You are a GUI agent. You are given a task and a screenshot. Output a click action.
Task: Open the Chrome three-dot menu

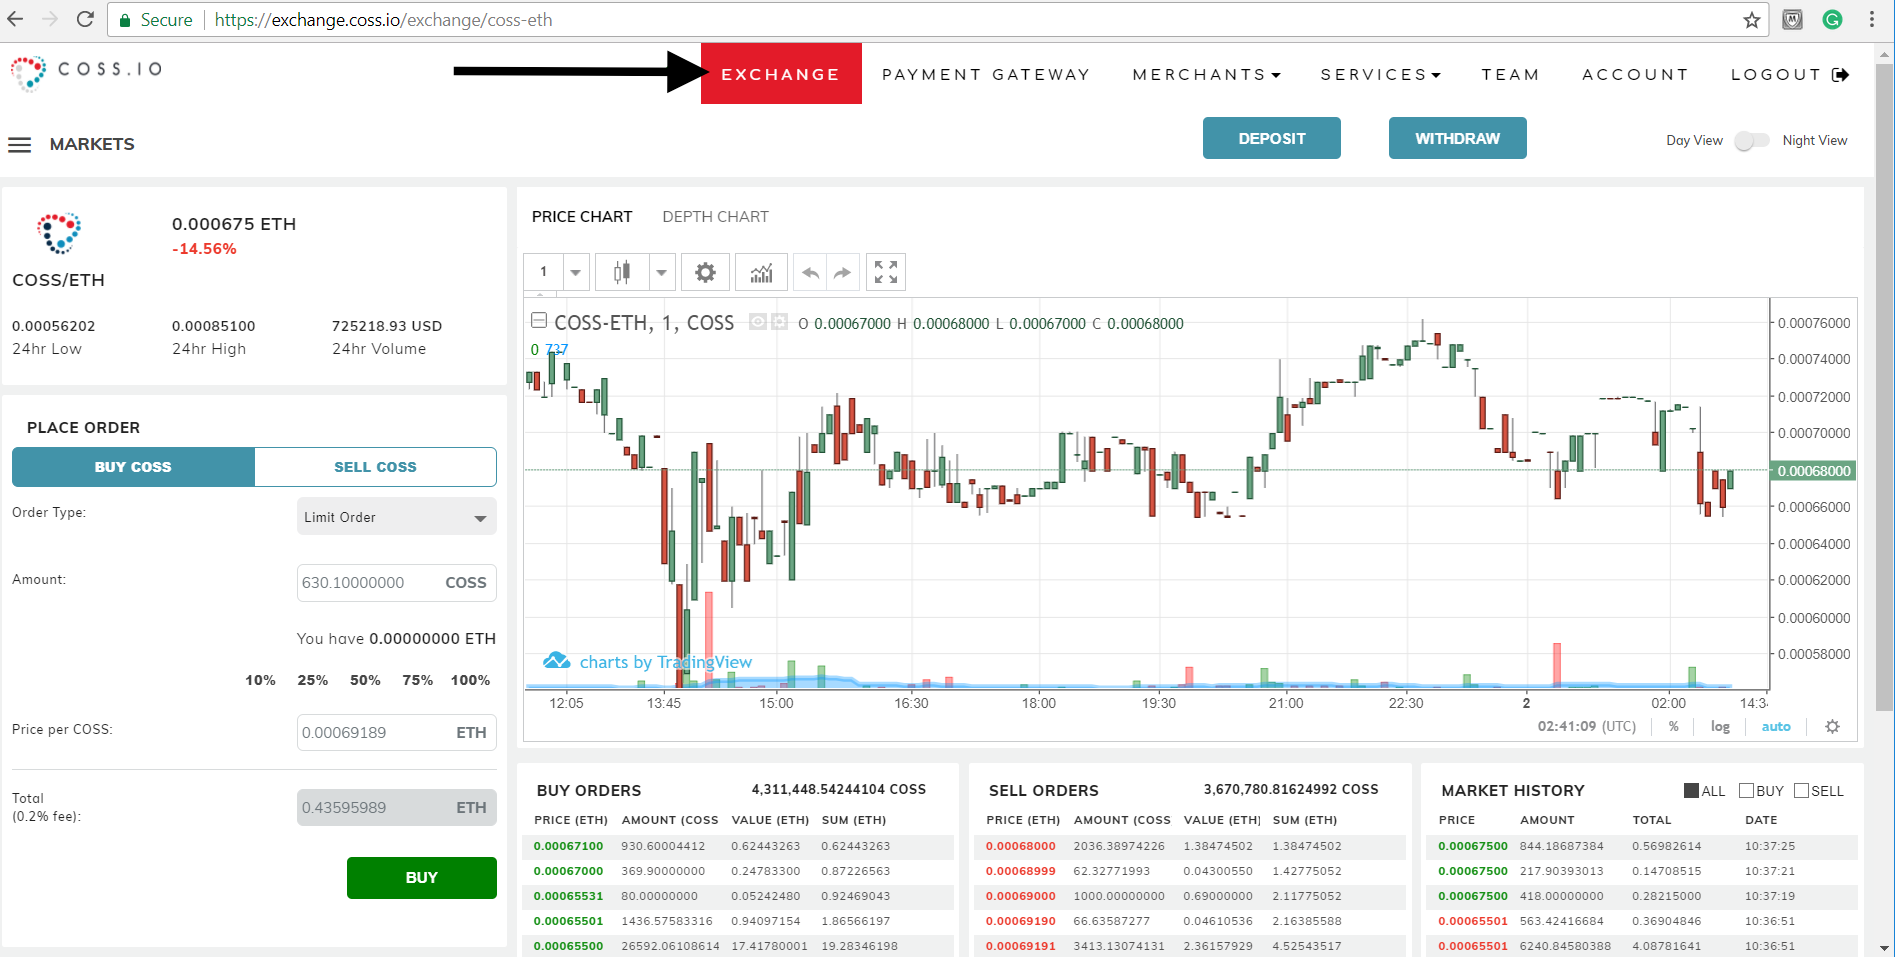(1872, 20)
